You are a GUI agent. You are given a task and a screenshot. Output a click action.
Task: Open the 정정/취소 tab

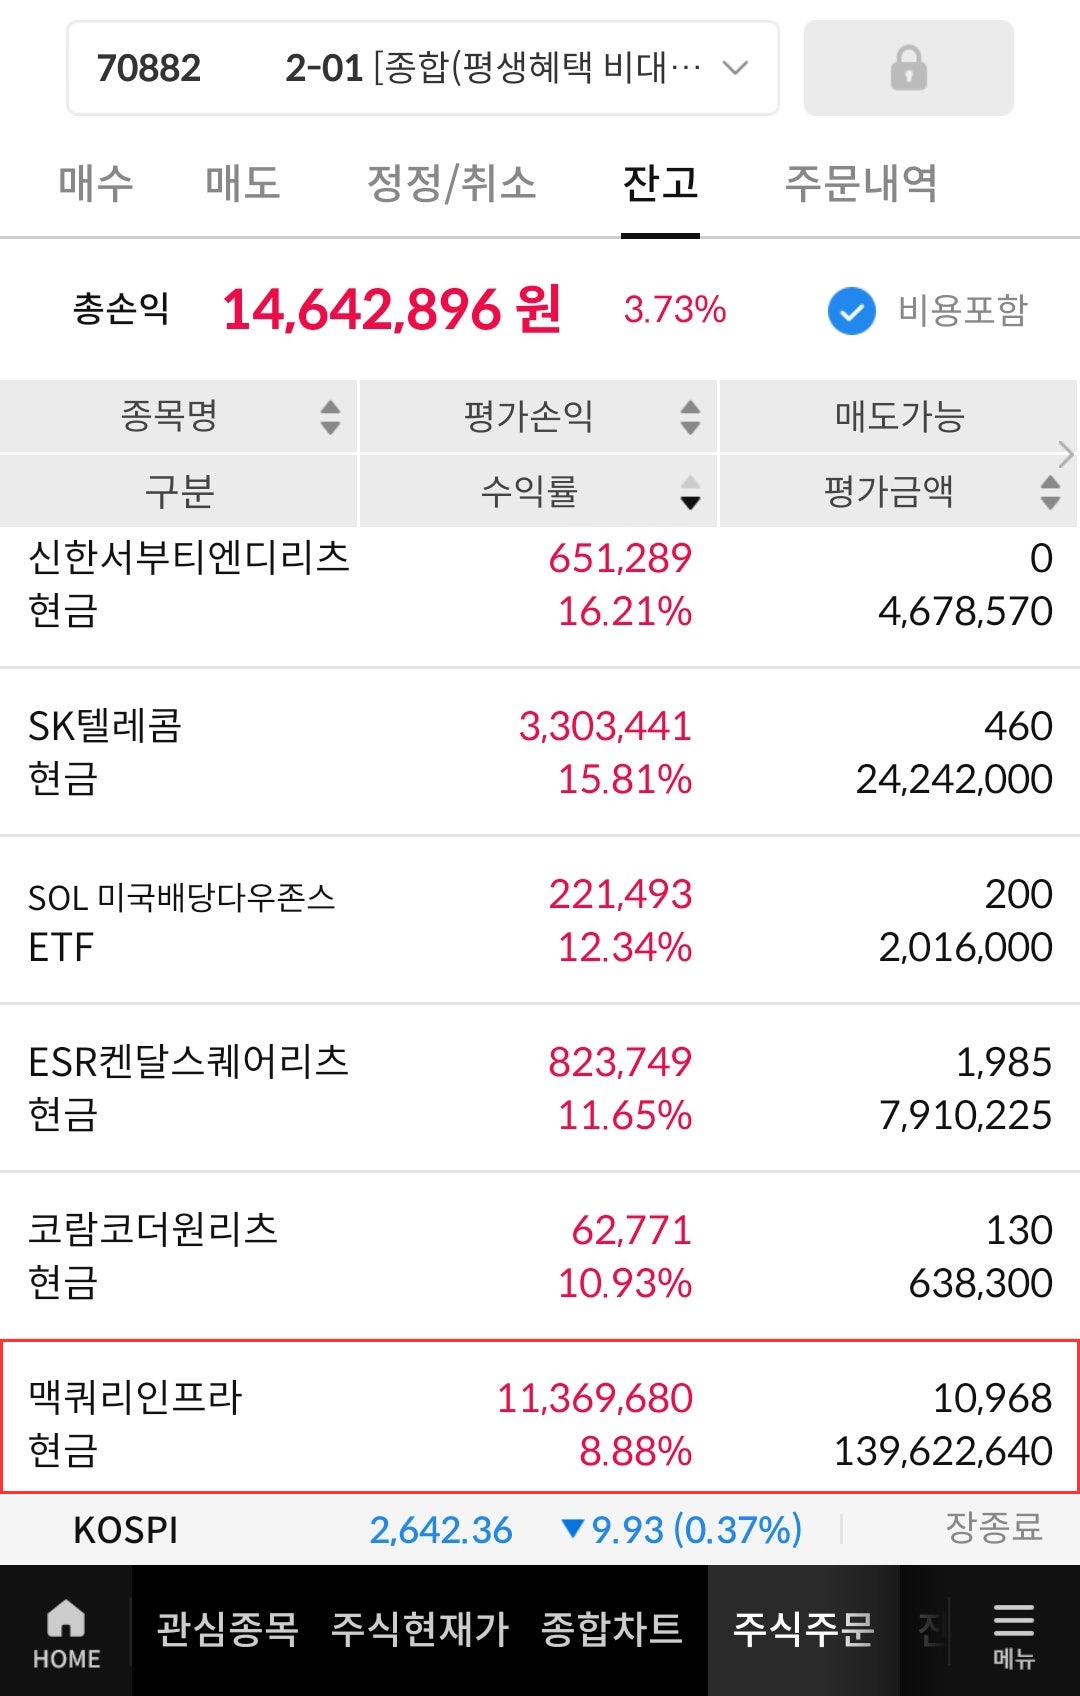[451, 184]
